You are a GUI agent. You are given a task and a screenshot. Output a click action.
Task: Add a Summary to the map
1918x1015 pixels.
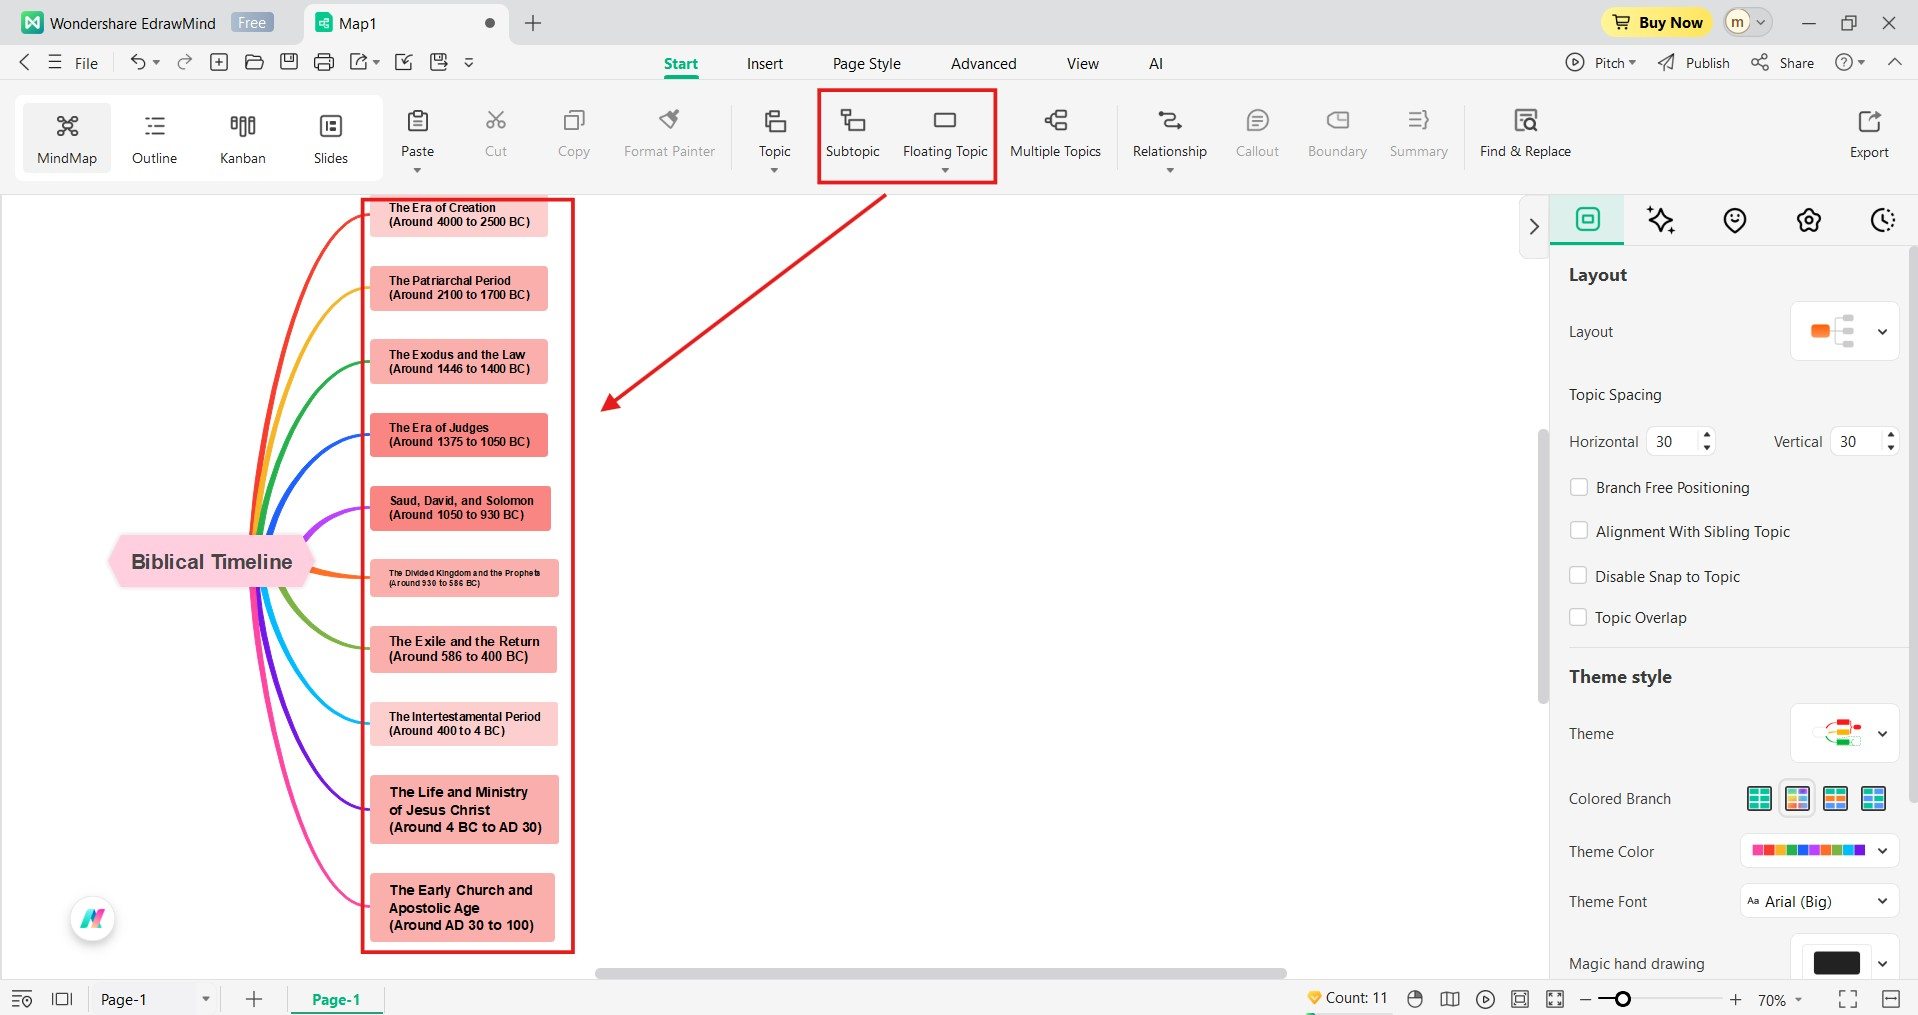[1417, 135]
